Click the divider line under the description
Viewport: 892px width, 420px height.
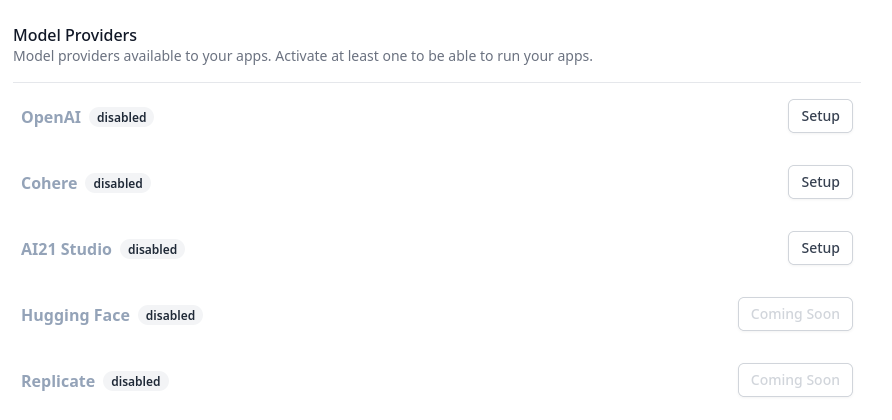pos(437,83)
